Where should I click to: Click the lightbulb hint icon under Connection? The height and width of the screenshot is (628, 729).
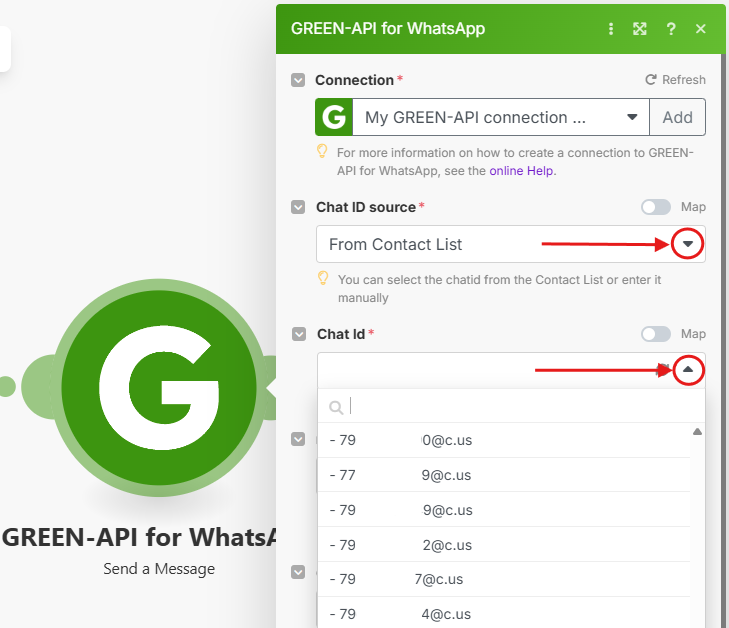(x=322, y=152)
